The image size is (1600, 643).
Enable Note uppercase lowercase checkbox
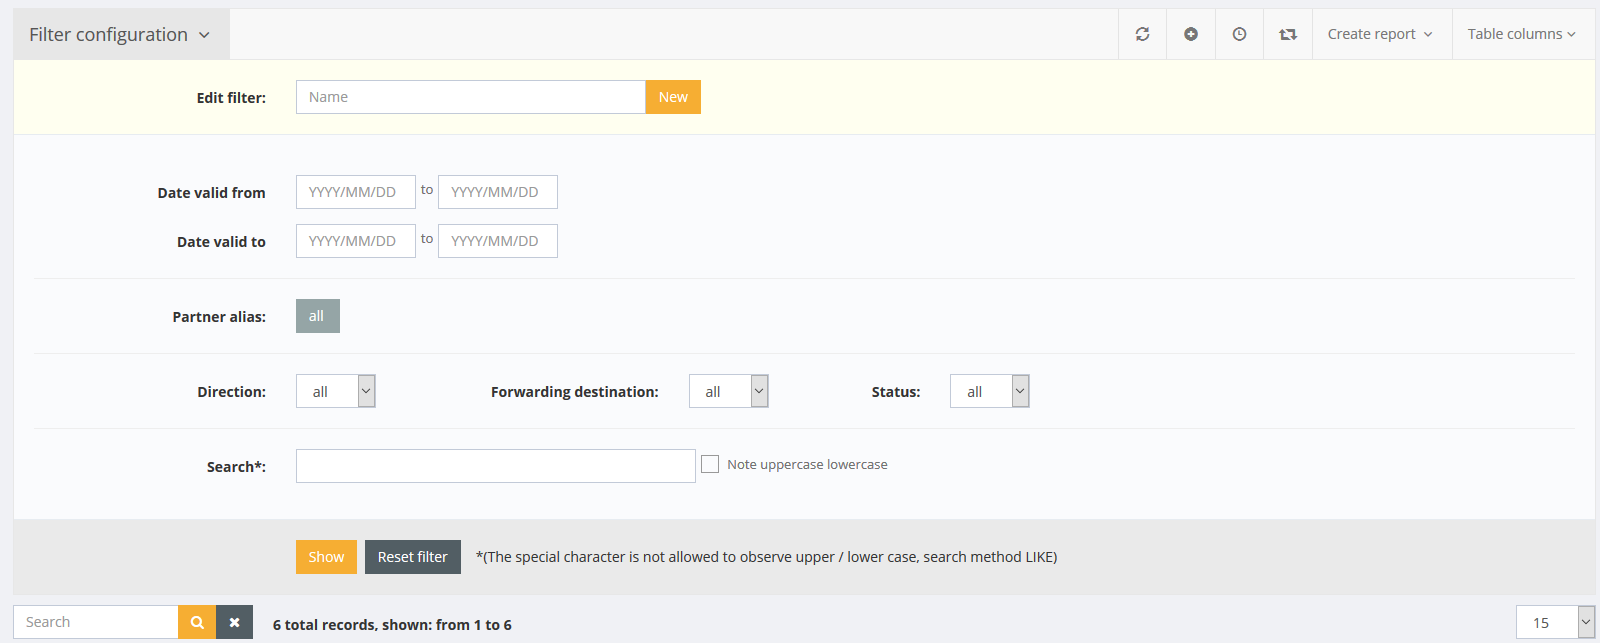pos(710,464)
